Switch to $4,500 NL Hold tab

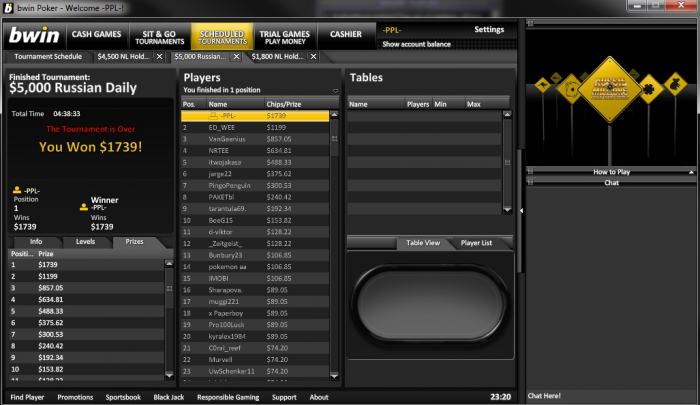(x=123, y=57)
